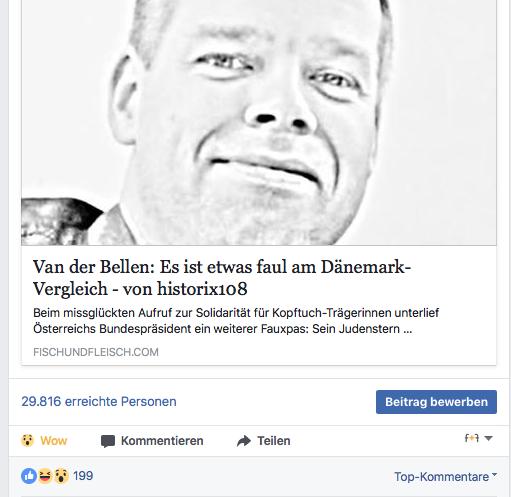Image resolution: width=511 pixels, height=497 pixels.
Task: Click the Wow emoji reaction button icon
Action: (x=27, y=440)
